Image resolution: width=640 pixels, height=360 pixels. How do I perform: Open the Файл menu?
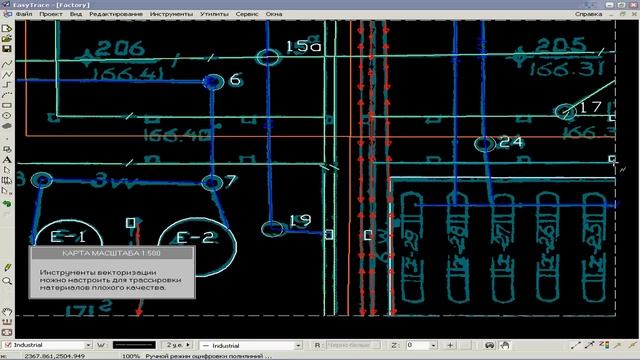tap(24, 14)
